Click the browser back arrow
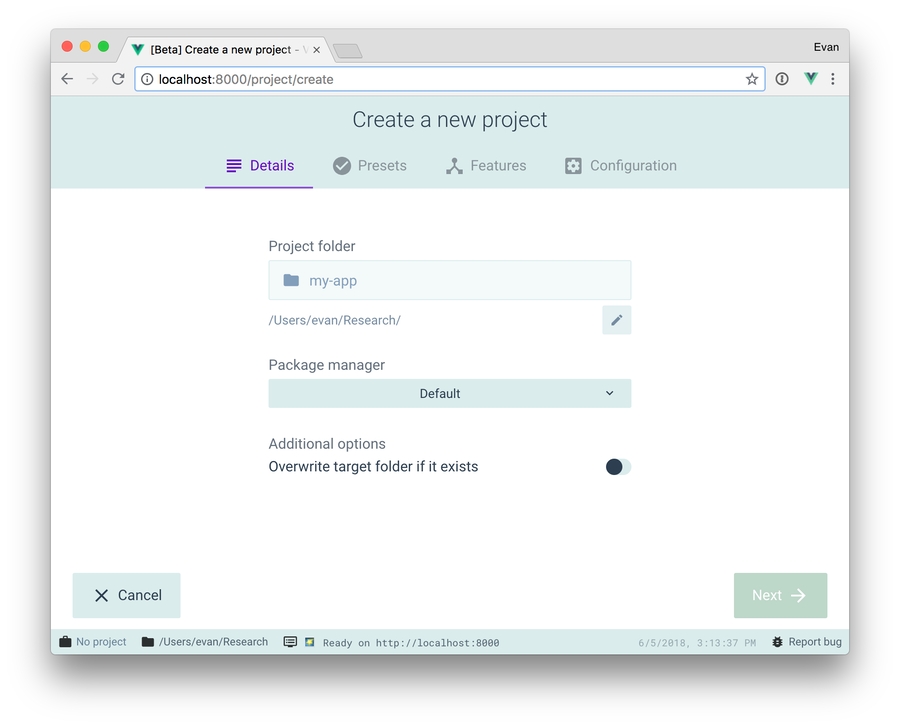This screenshot has width=900, height=727. point(67,79)
